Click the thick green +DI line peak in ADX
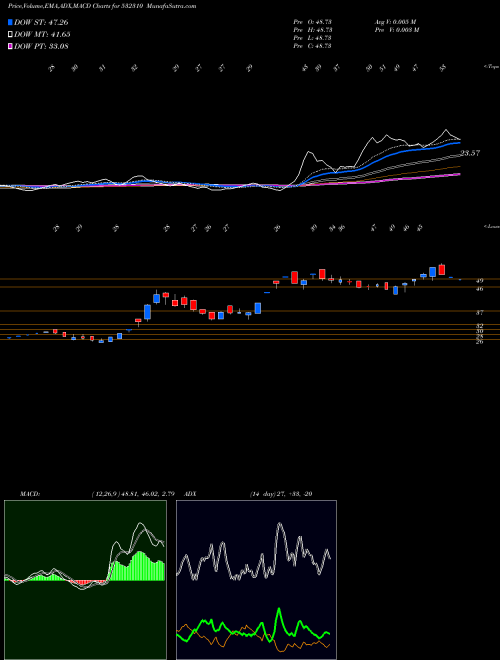This screenshot has width=500, height=660. click(279, 609)
